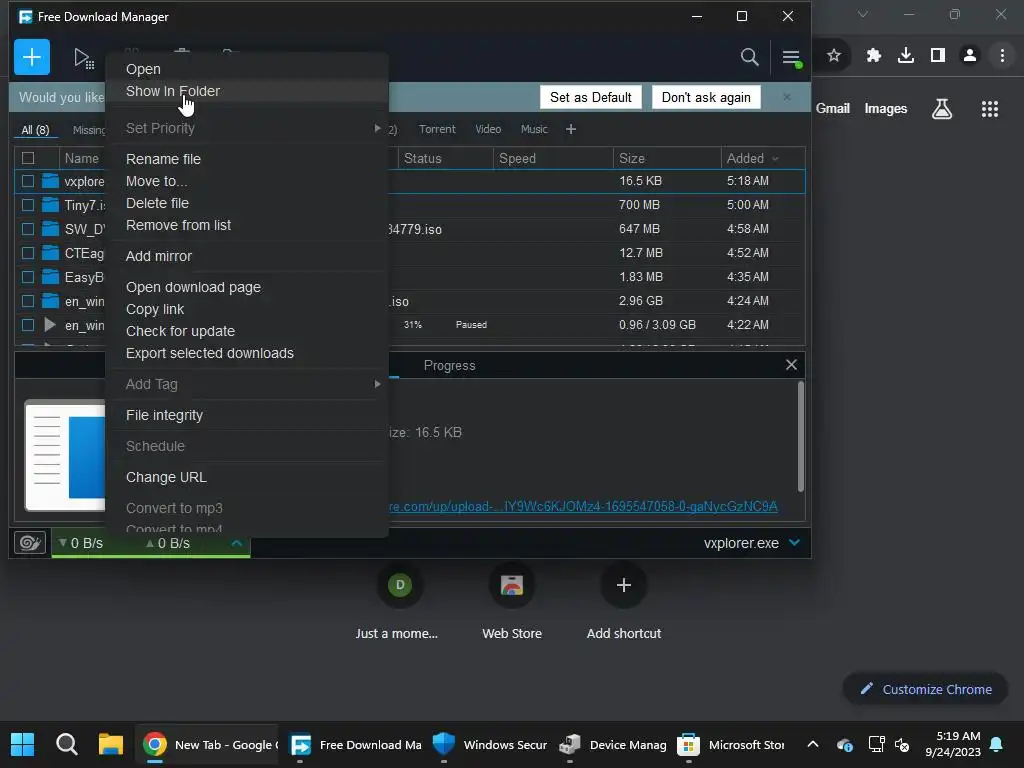Open Chrome three-dot menu
The image size is (1024, 768).
tap(1002, 56)
